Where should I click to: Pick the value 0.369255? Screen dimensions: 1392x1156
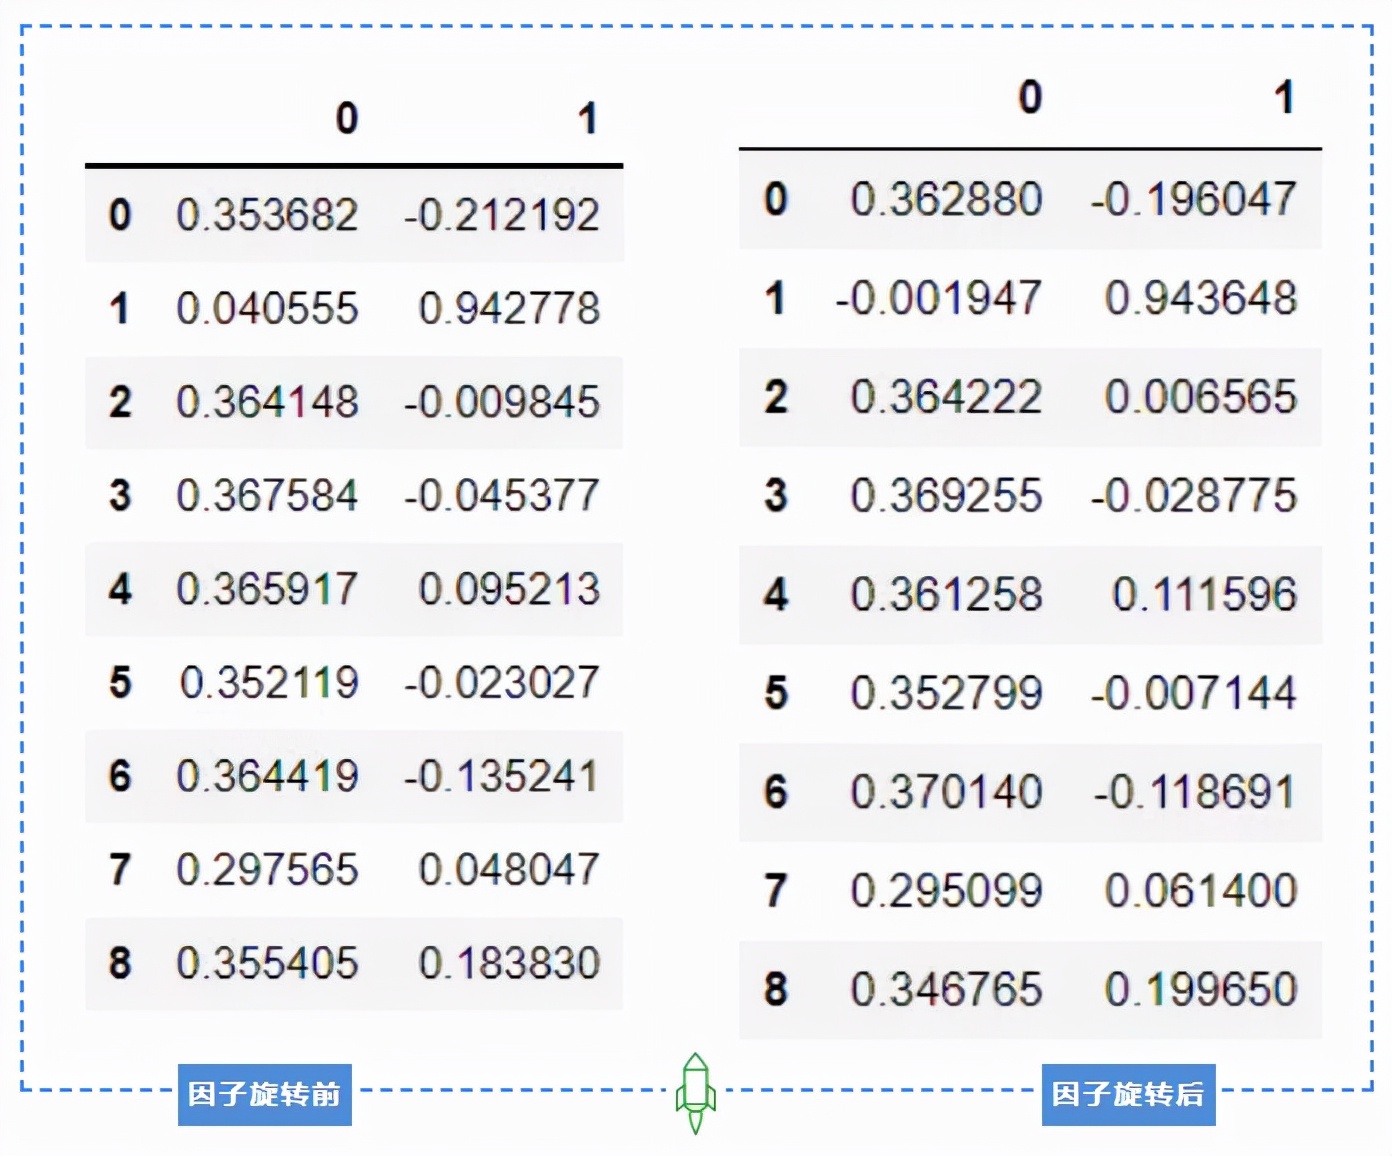(x=946, y=496)
